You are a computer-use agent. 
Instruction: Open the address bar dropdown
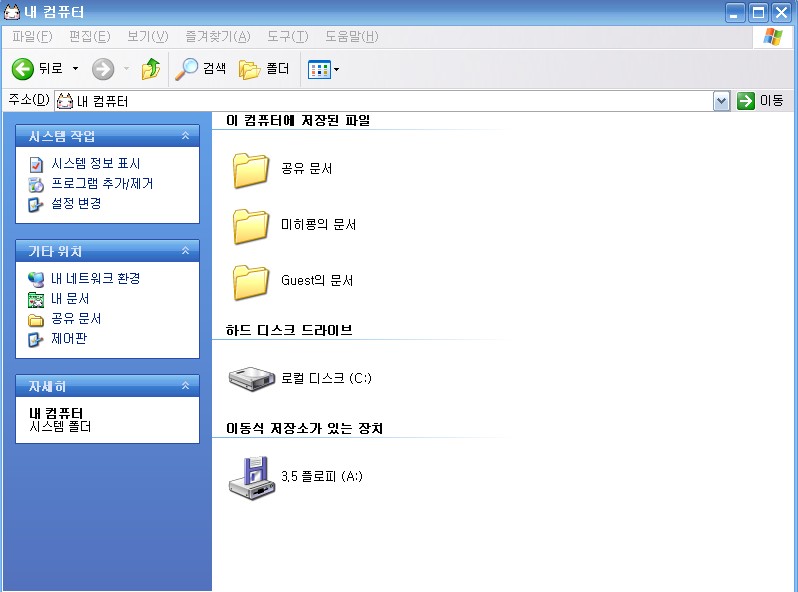pyautogui.click(x=721, y=101)
